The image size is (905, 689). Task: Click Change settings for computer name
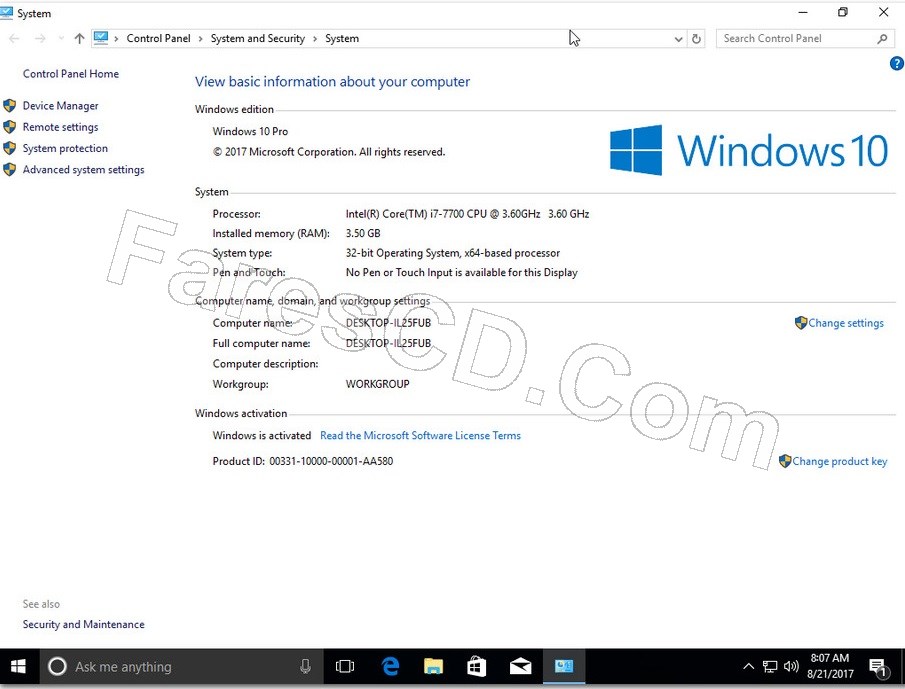click(846, 323)
